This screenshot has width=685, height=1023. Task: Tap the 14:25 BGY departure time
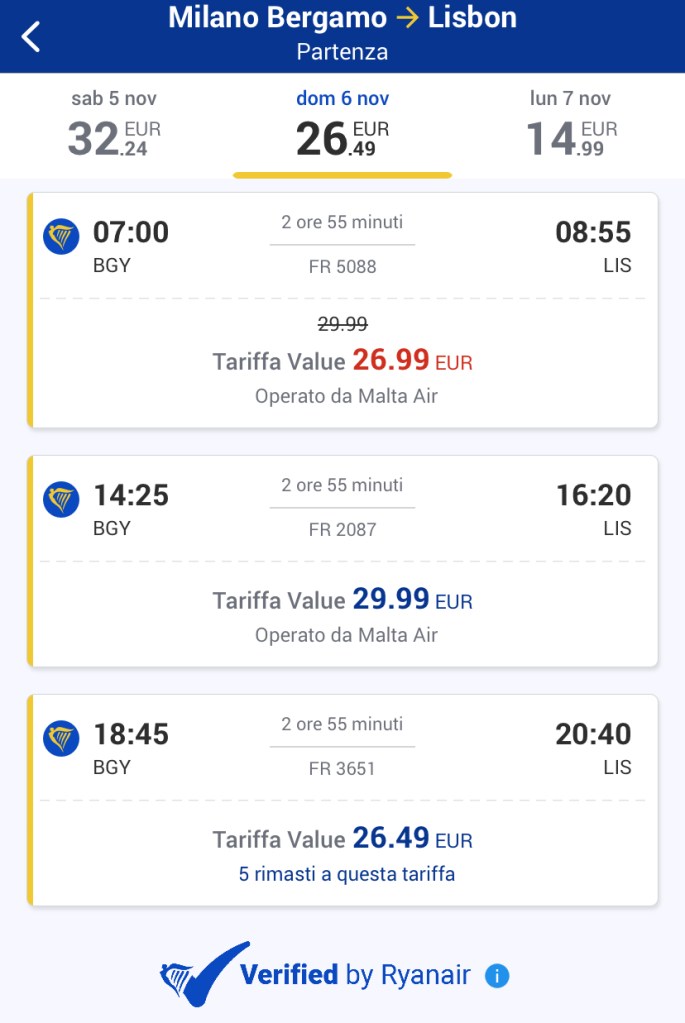coord(130,496)
